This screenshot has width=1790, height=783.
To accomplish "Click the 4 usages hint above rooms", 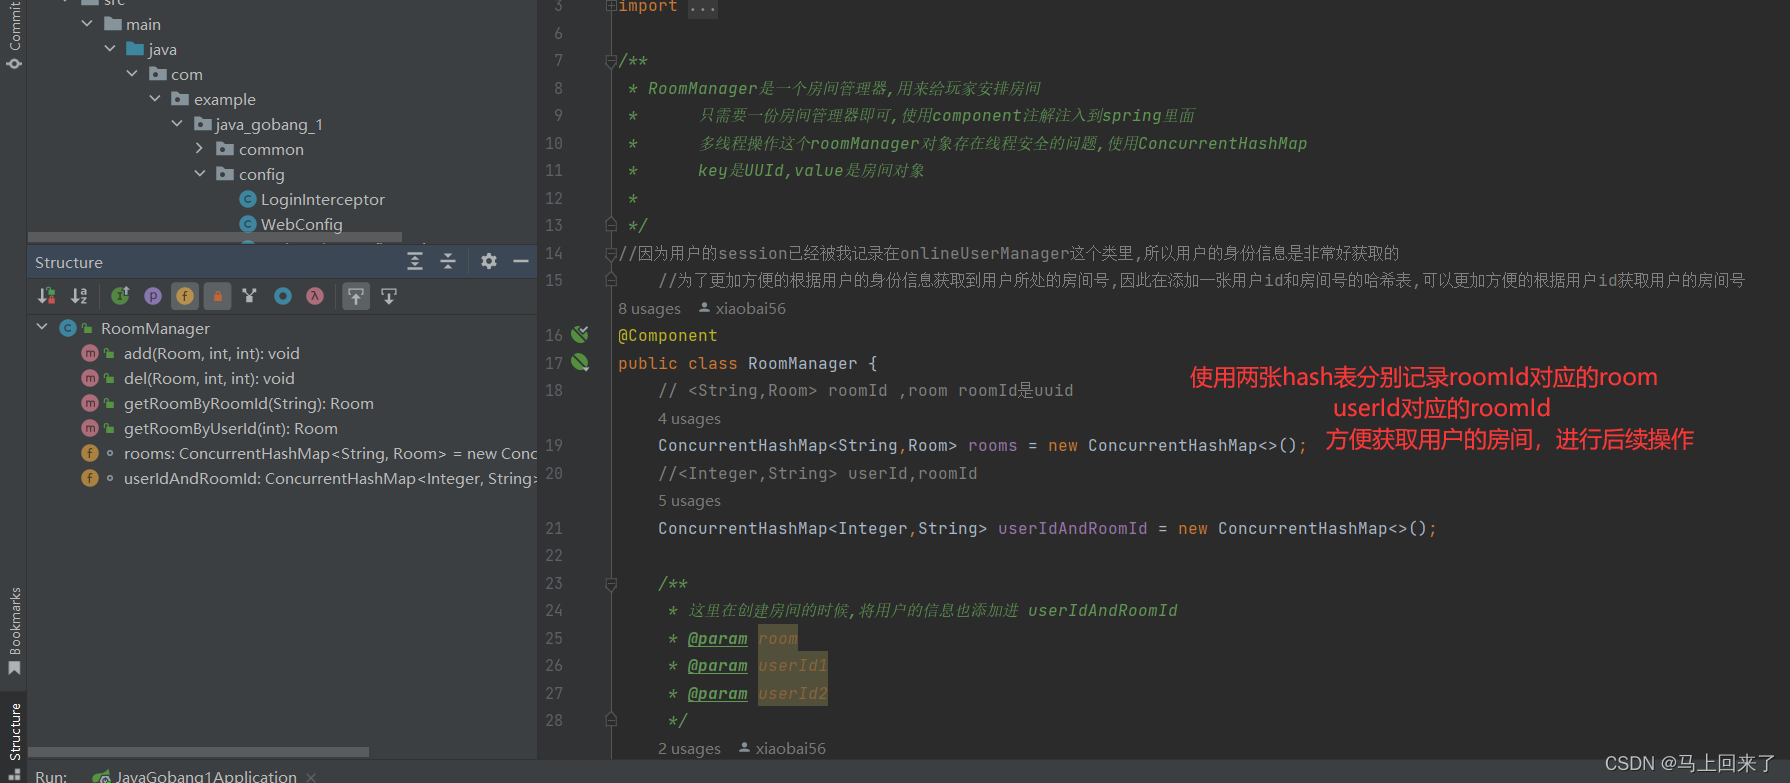I will 689,419.
